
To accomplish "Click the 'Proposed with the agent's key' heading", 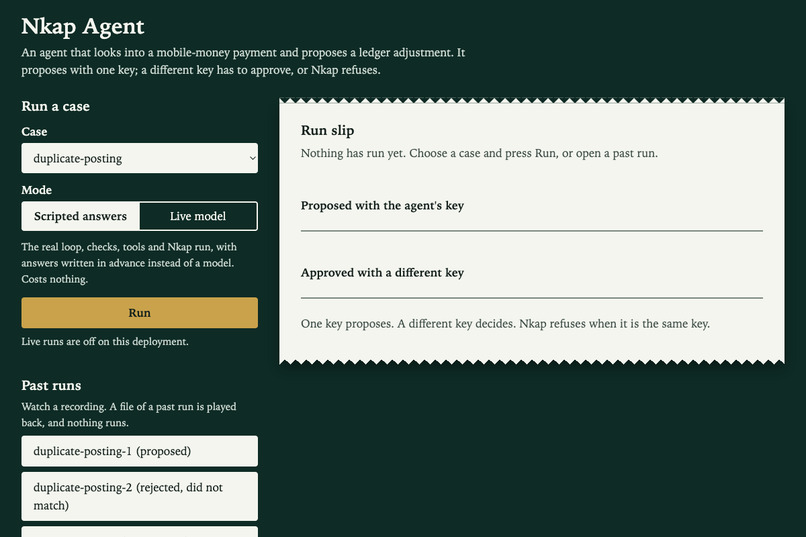I will point(382,206).
